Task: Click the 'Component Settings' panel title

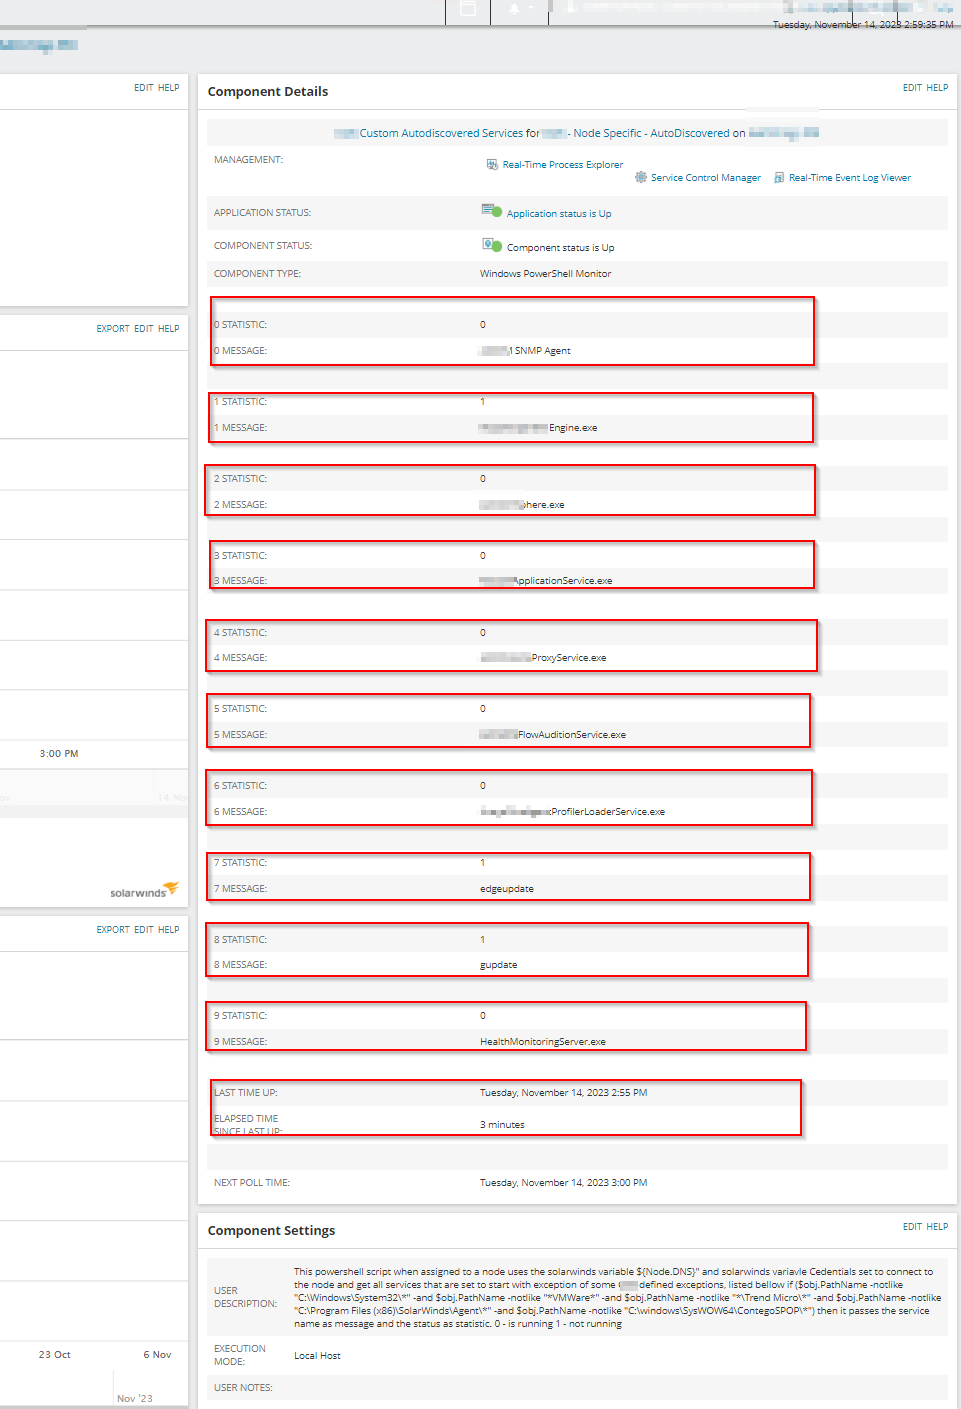Action: pyautogui.click(x=271, y=1230)
